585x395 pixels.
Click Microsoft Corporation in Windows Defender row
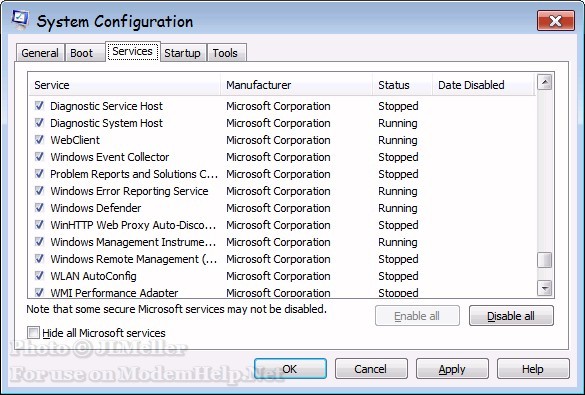(278, 208)
